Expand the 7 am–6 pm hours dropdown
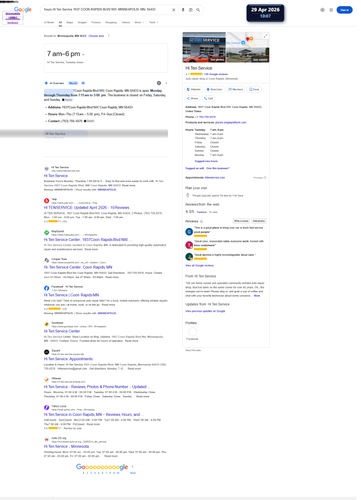Viewport: 361px width, 500px height. tap(83, 54)
